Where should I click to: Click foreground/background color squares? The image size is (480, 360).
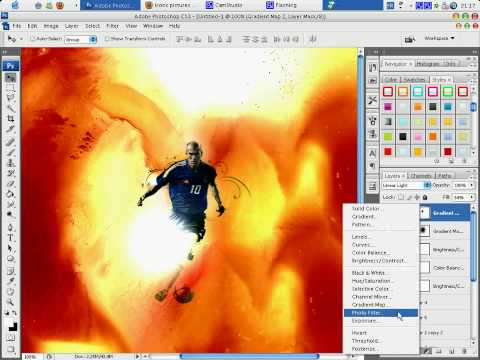point(12,326)
